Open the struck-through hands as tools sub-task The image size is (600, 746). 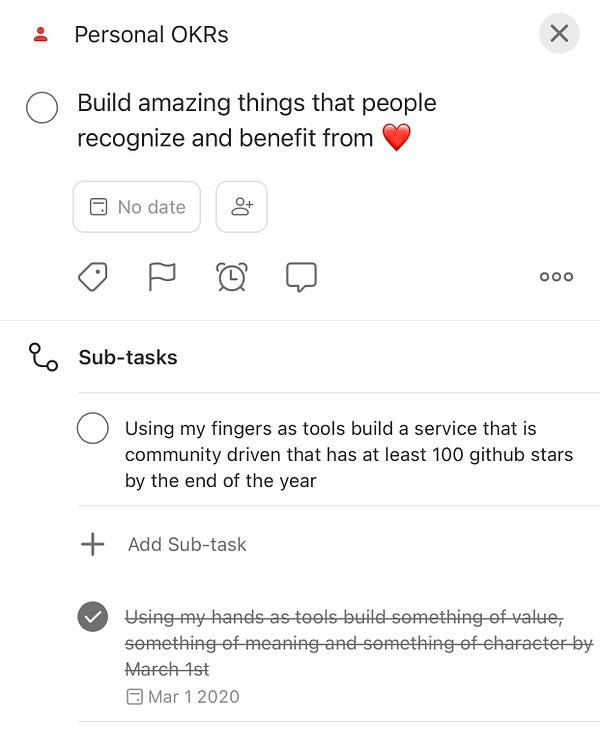tap(355, 642)
